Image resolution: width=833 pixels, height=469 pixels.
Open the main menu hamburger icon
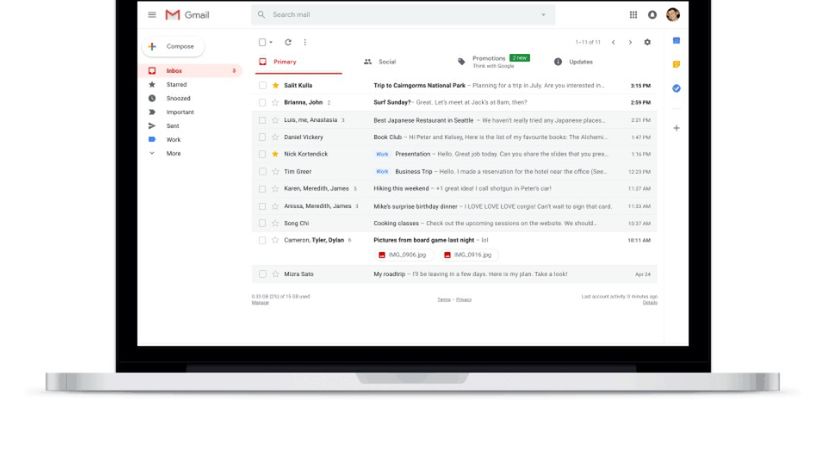pyautogui.click(x=152, y=15)
